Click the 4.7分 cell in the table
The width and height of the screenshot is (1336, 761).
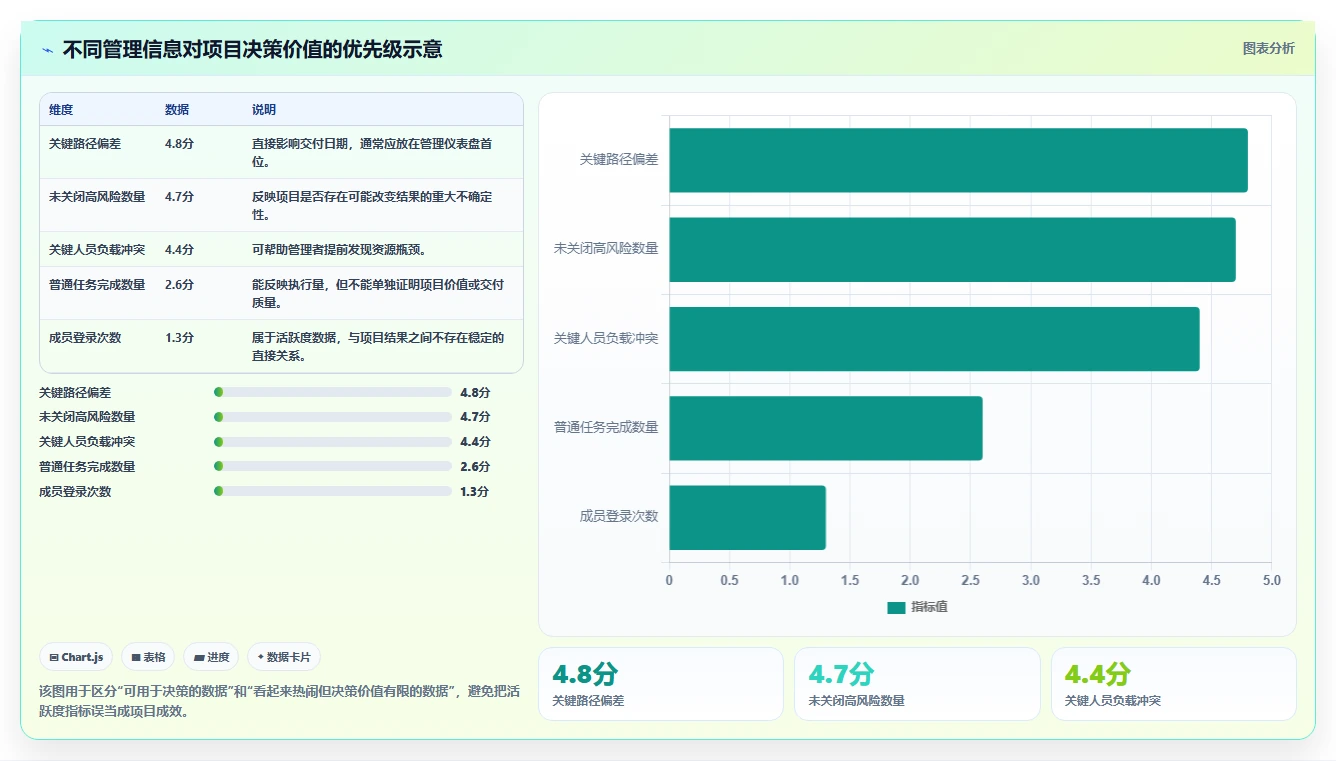point(179,197)
